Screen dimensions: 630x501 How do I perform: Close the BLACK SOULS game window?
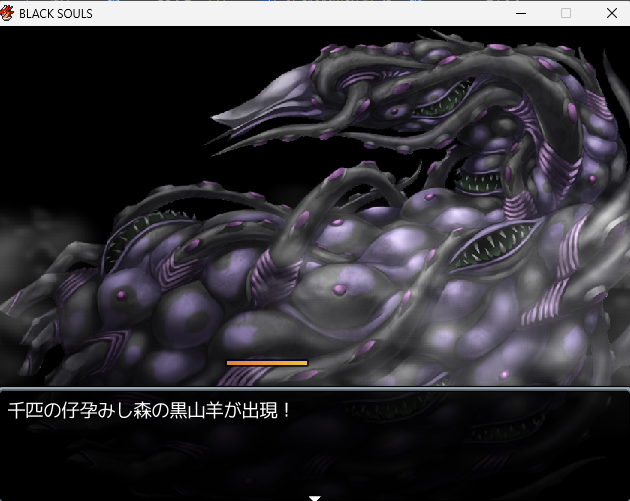coord(612,13)
